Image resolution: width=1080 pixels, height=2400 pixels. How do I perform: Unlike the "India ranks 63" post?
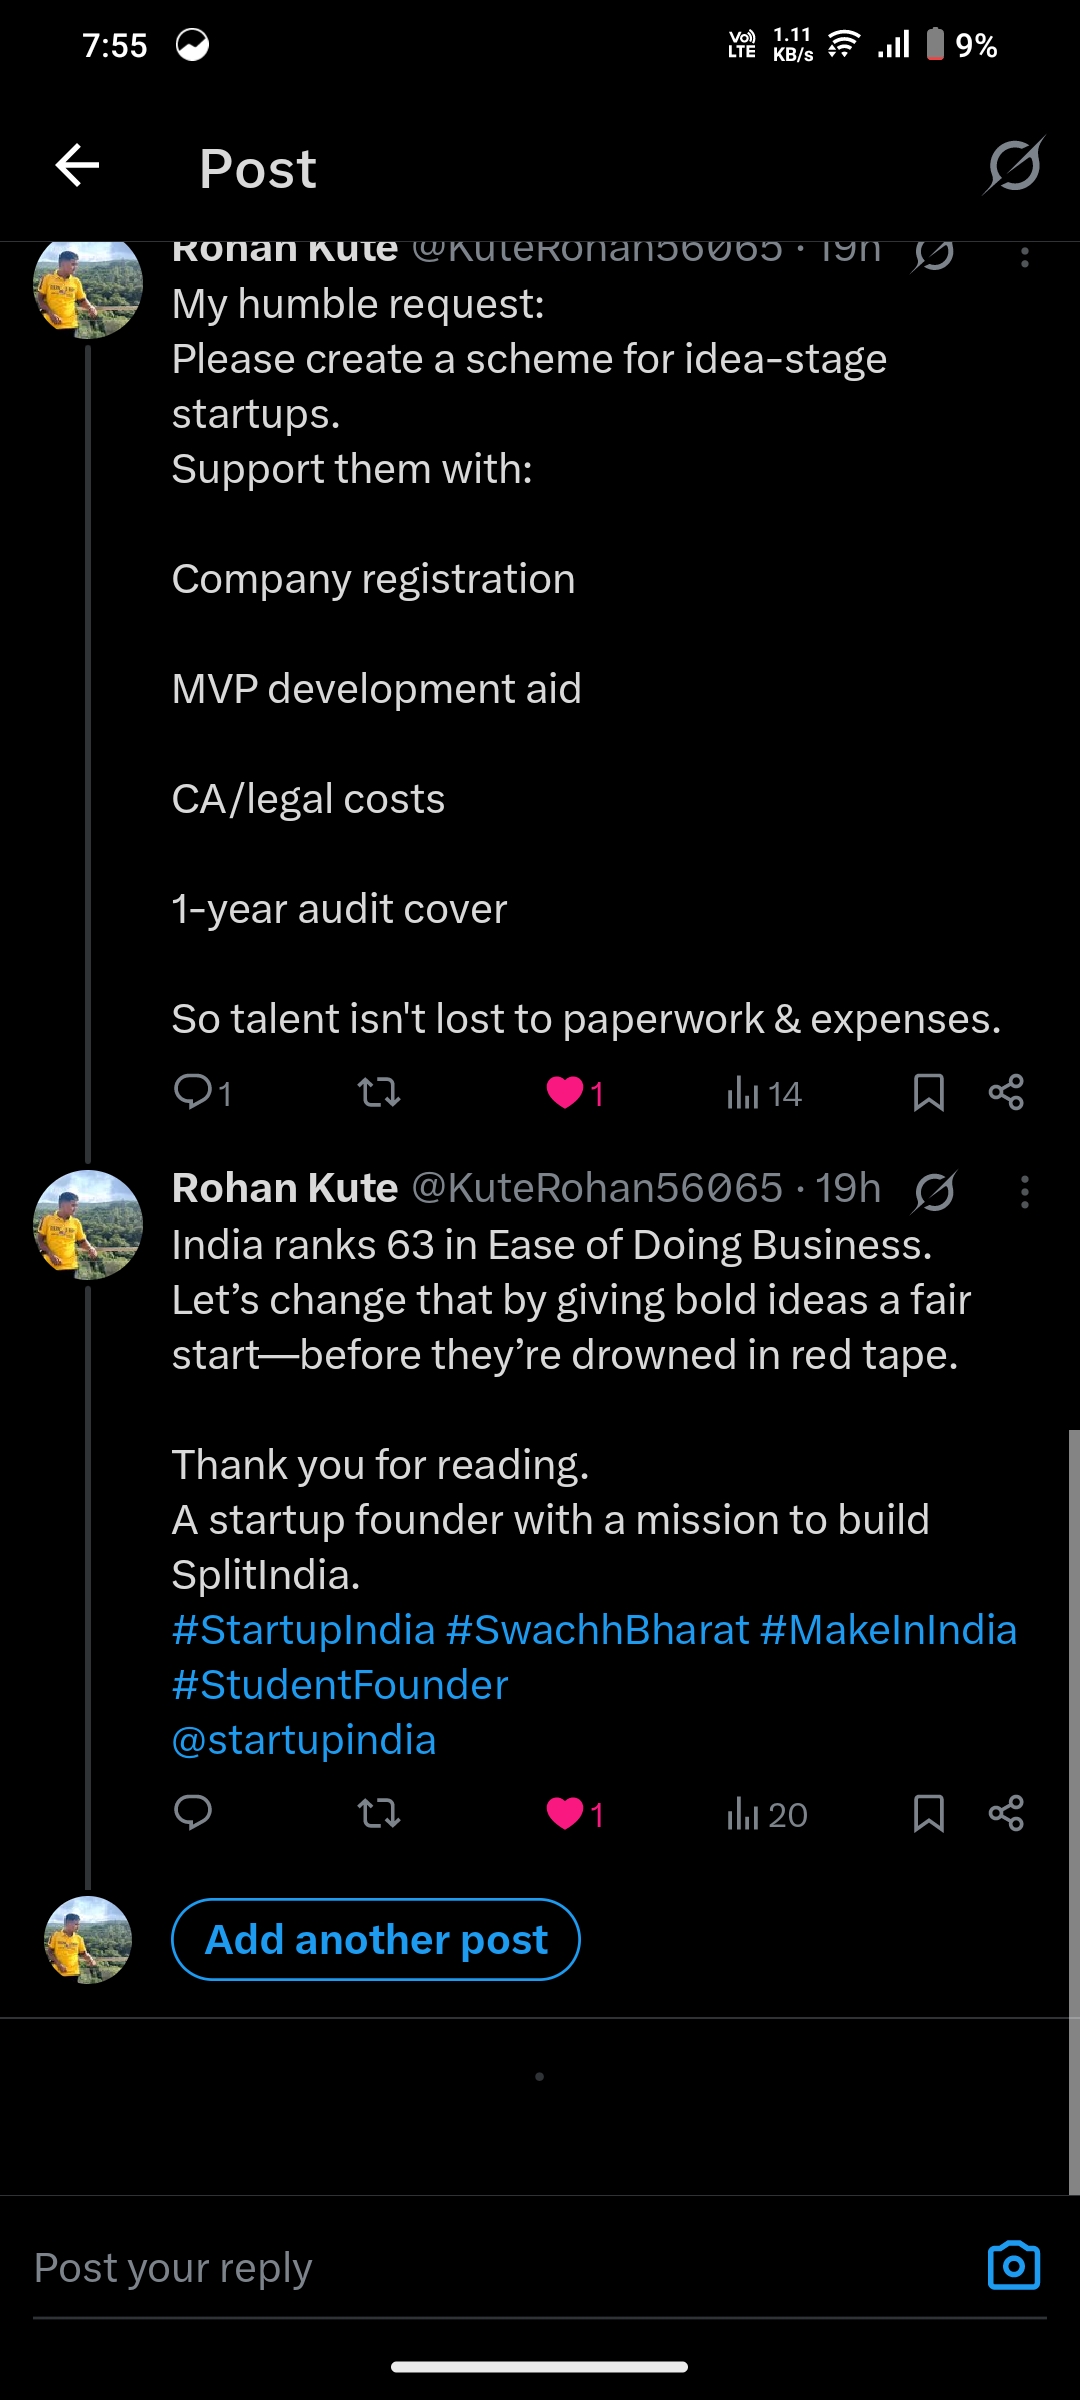[x=565, y=1813]
